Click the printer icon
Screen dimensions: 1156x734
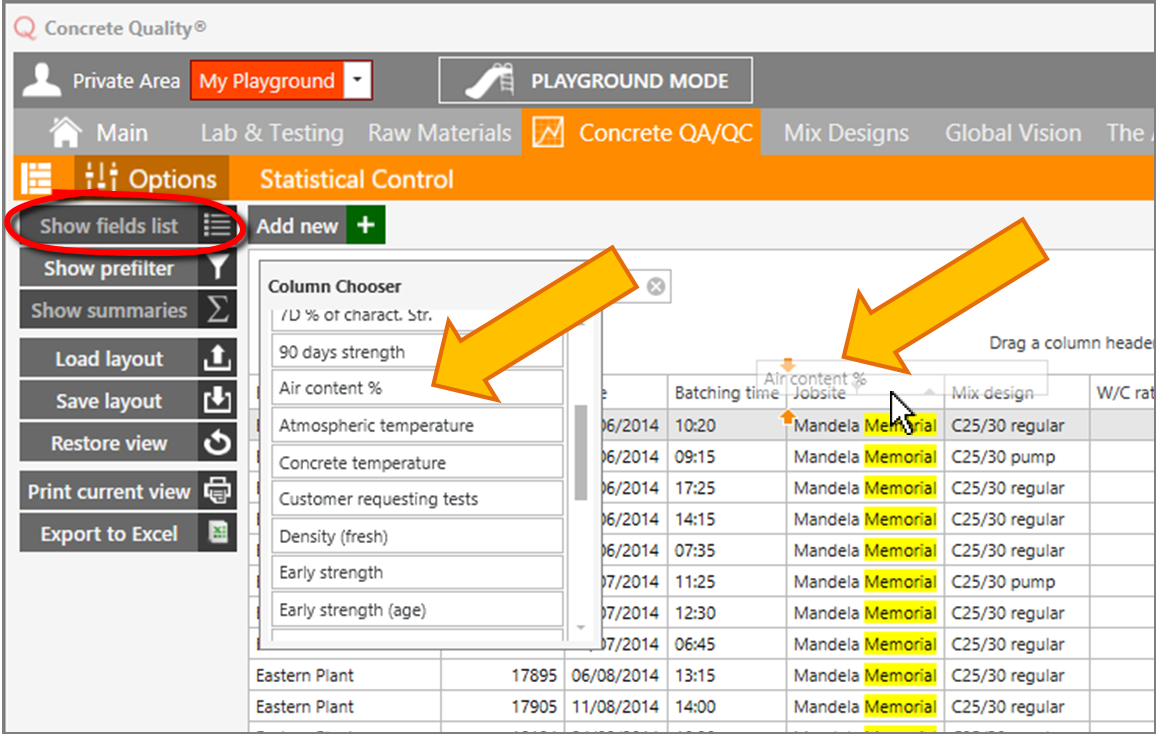tap(217, 491)
